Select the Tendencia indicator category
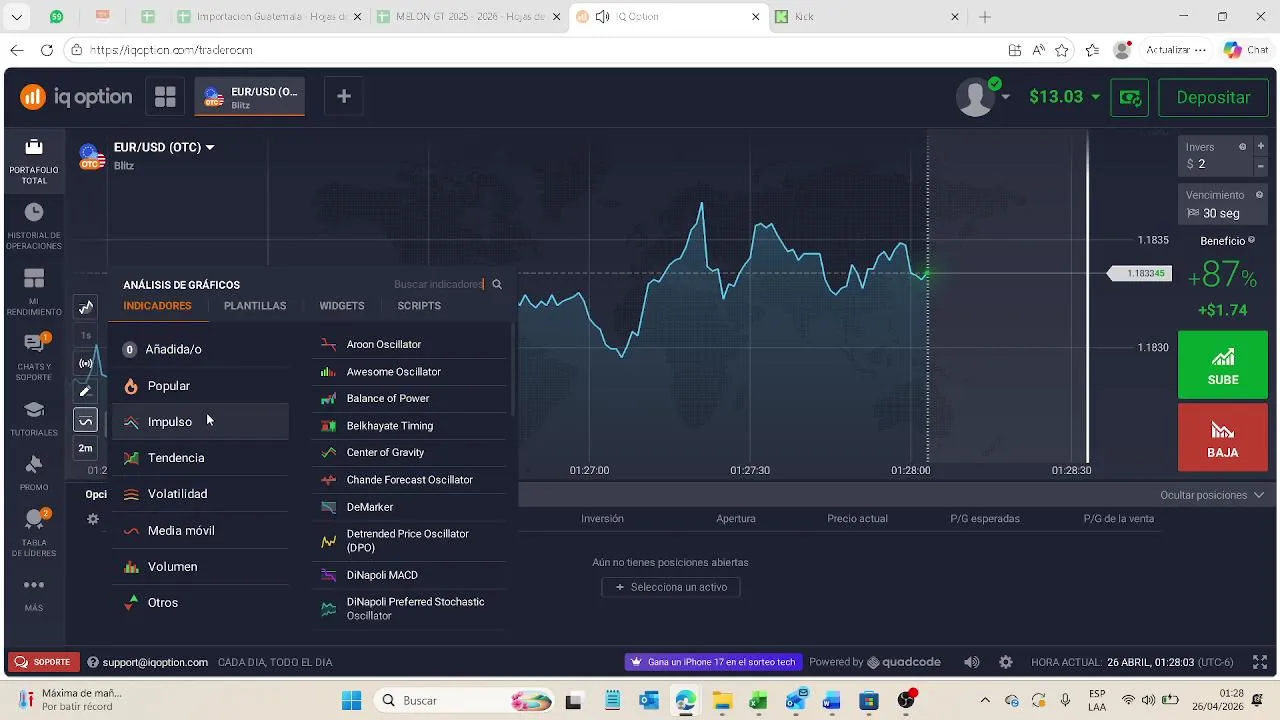 point(200,458)
